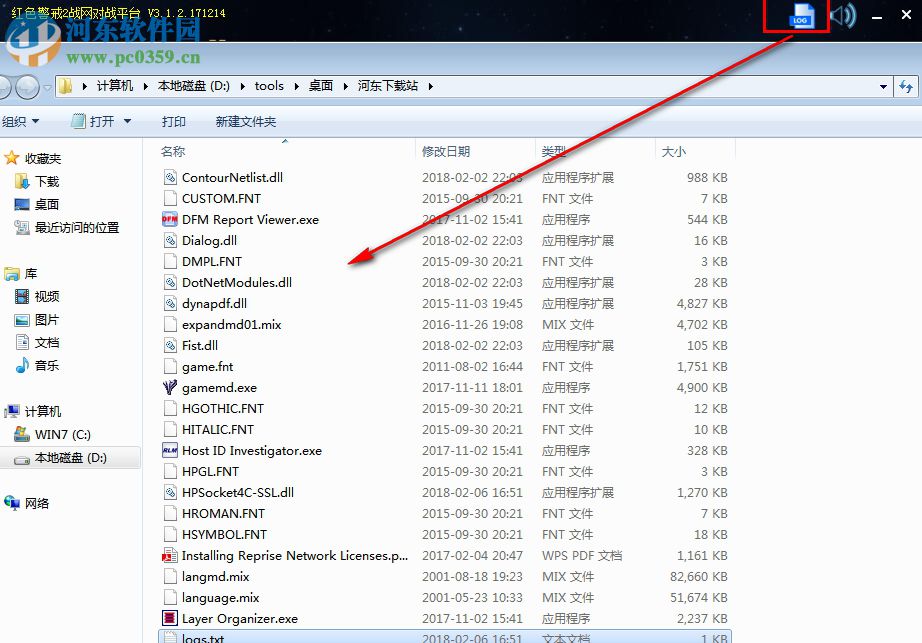Screen dimensions: 922x643
Task: Select 库 in the sidebar
Action: coord(31,273)
